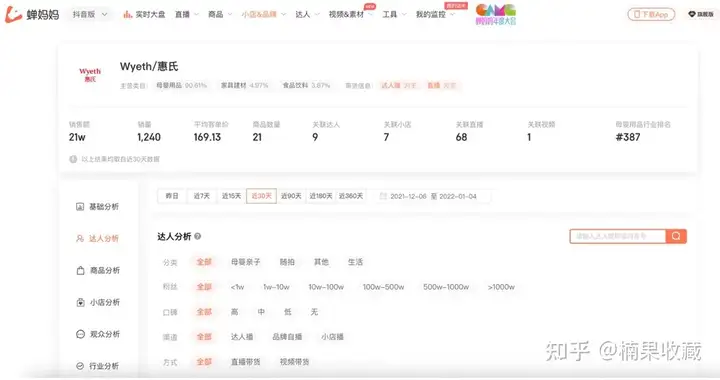
Task: Select the 近360天 time range
Action: [x=351, y=196]
